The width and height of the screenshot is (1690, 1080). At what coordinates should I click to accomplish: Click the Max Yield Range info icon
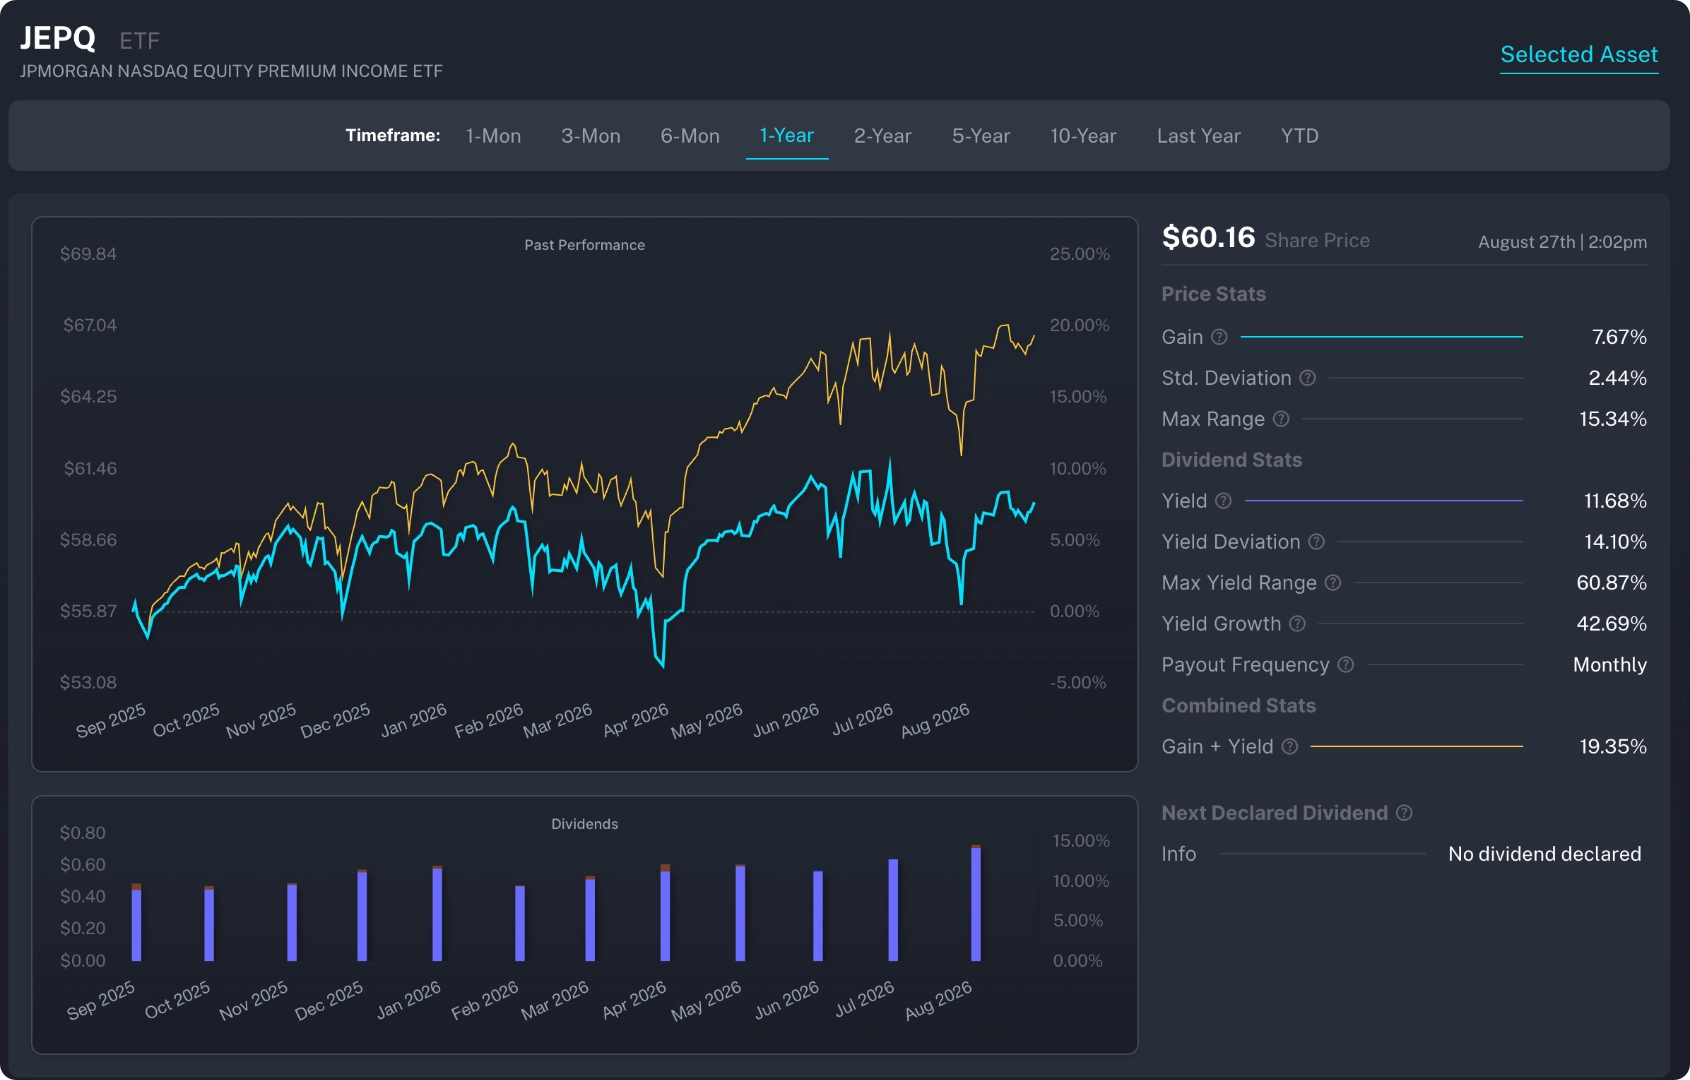click(1333, 583)
